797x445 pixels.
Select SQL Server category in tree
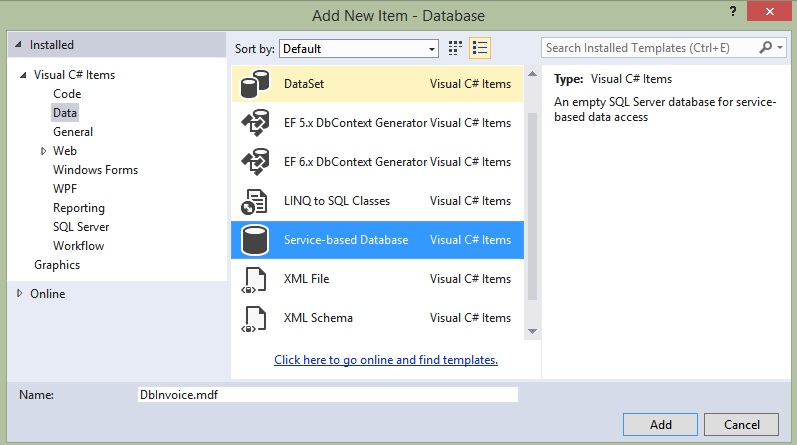click(81, 227)
